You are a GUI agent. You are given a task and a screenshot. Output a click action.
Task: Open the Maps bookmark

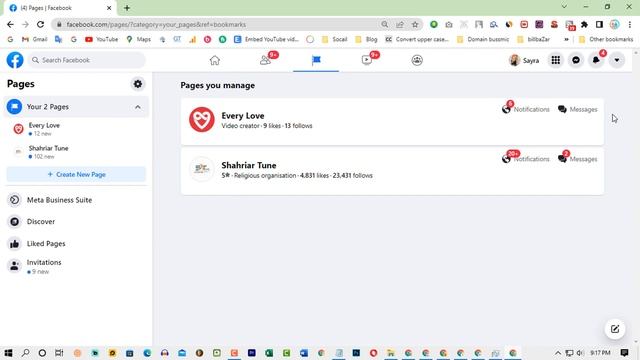[x=139, y=39]
